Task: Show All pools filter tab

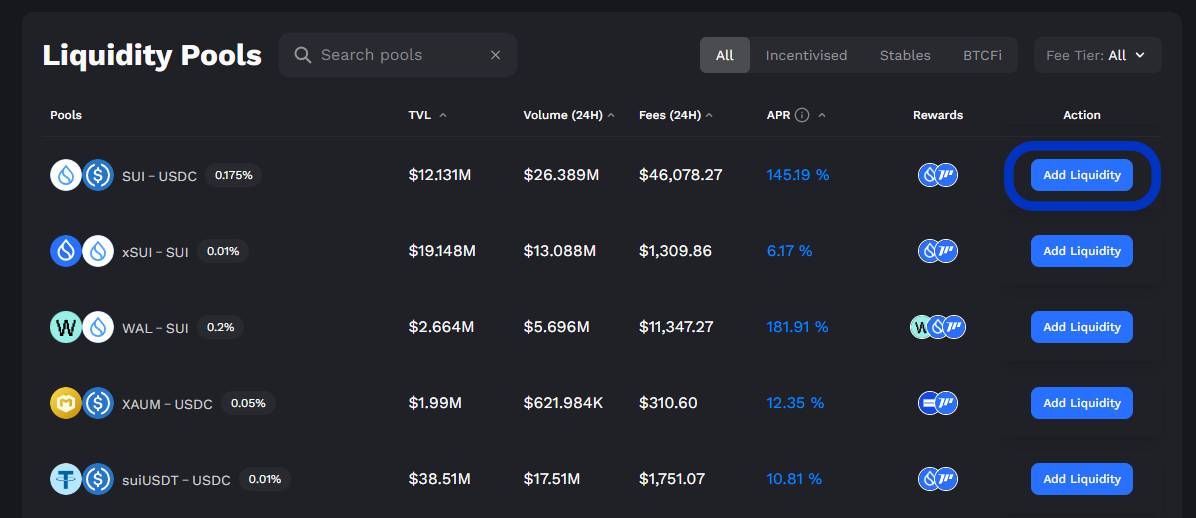Action: [x=725, y=55]
